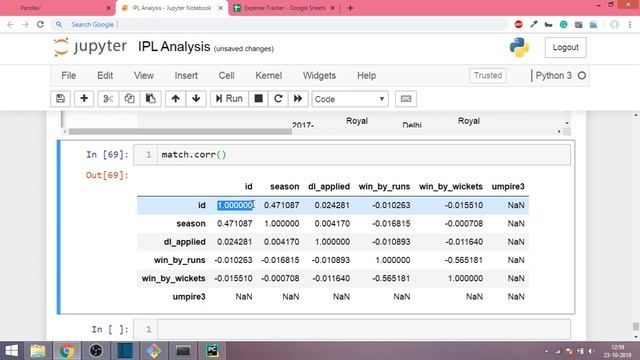Cut selected cells with the scissors icon

pos(108,99)
